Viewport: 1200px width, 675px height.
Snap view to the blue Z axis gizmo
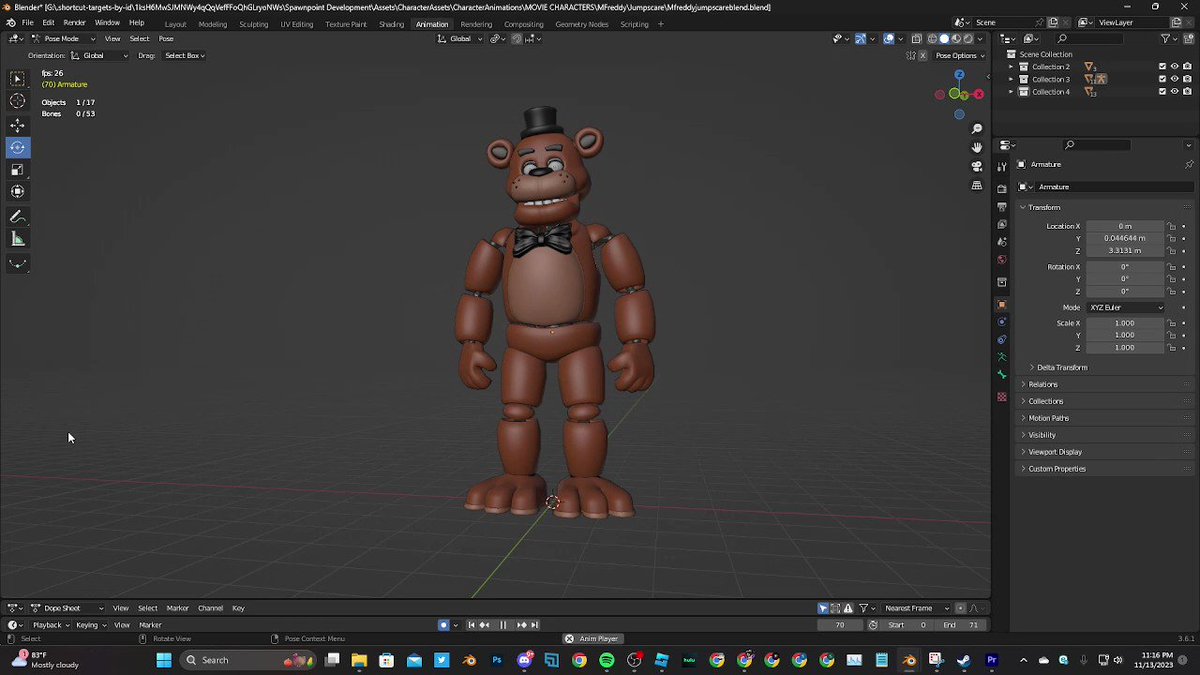pos(959,75)
